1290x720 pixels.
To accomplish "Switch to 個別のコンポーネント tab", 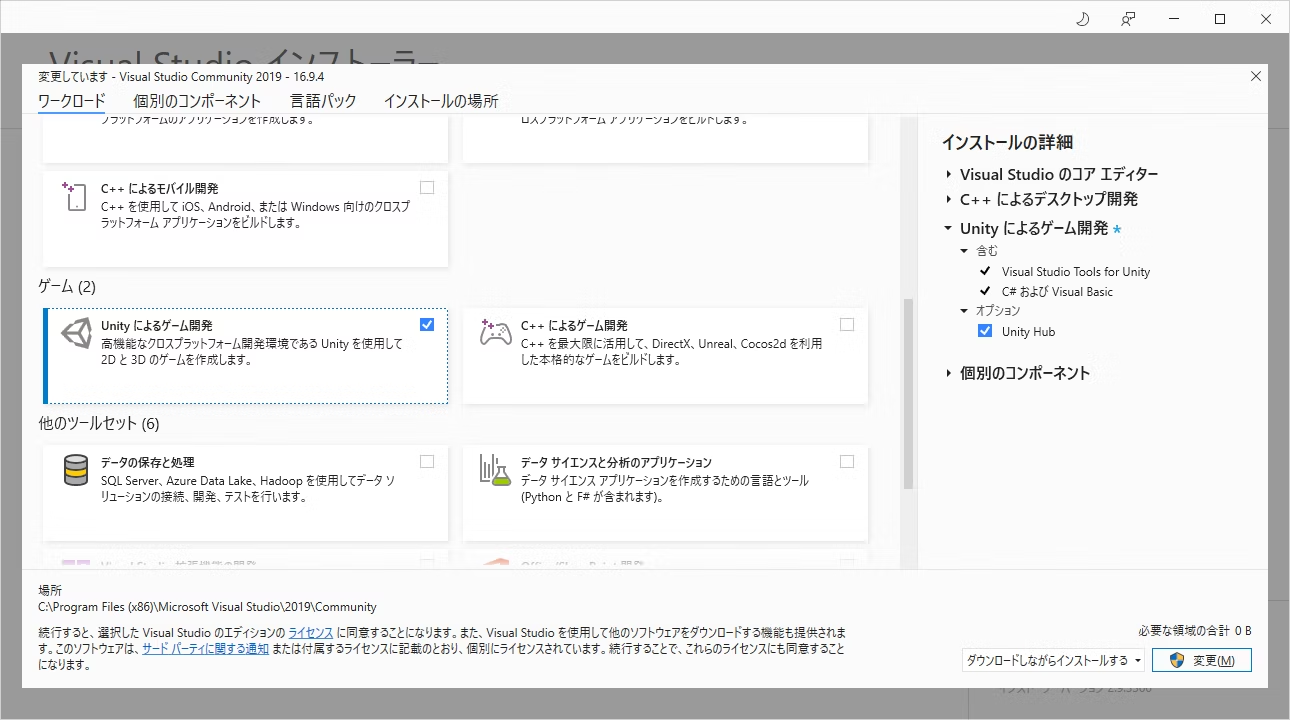I will point(197,101).
